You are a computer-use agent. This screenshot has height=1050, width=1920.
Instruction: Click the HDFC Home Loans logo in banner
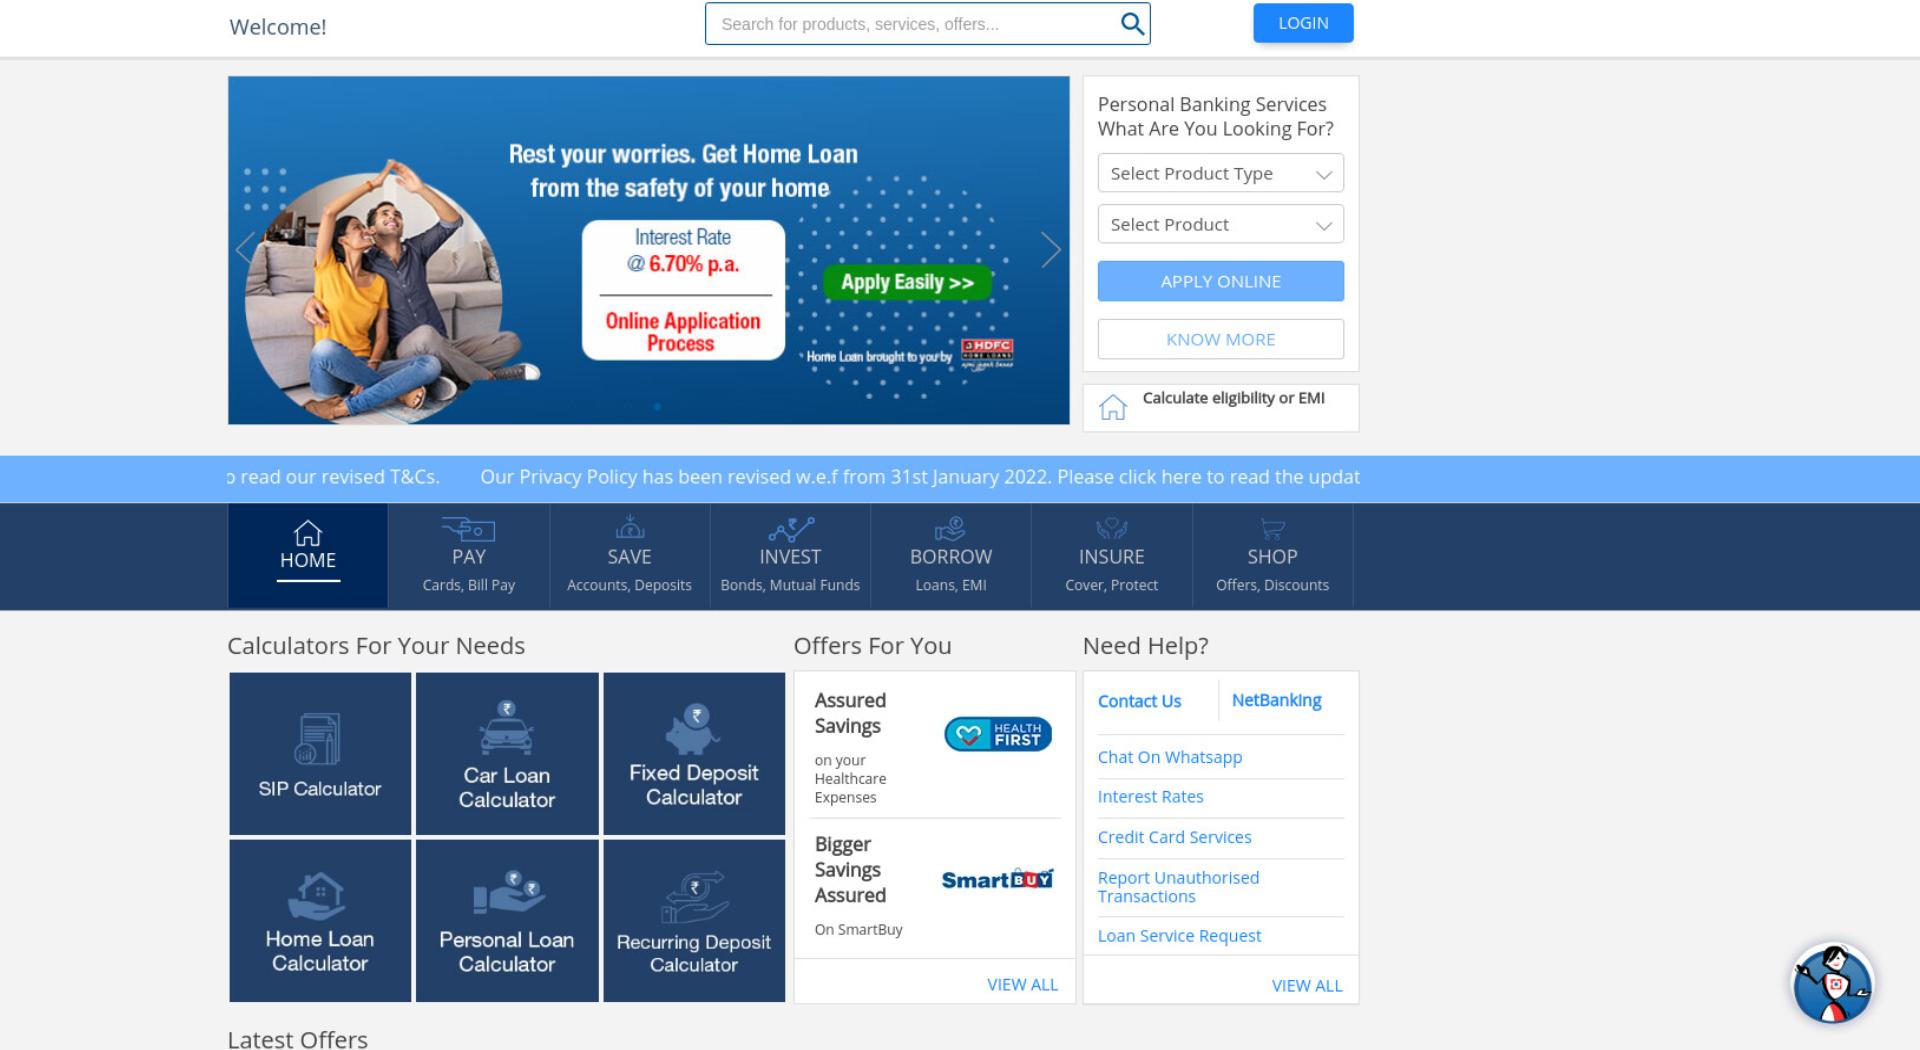click(987, 353)
